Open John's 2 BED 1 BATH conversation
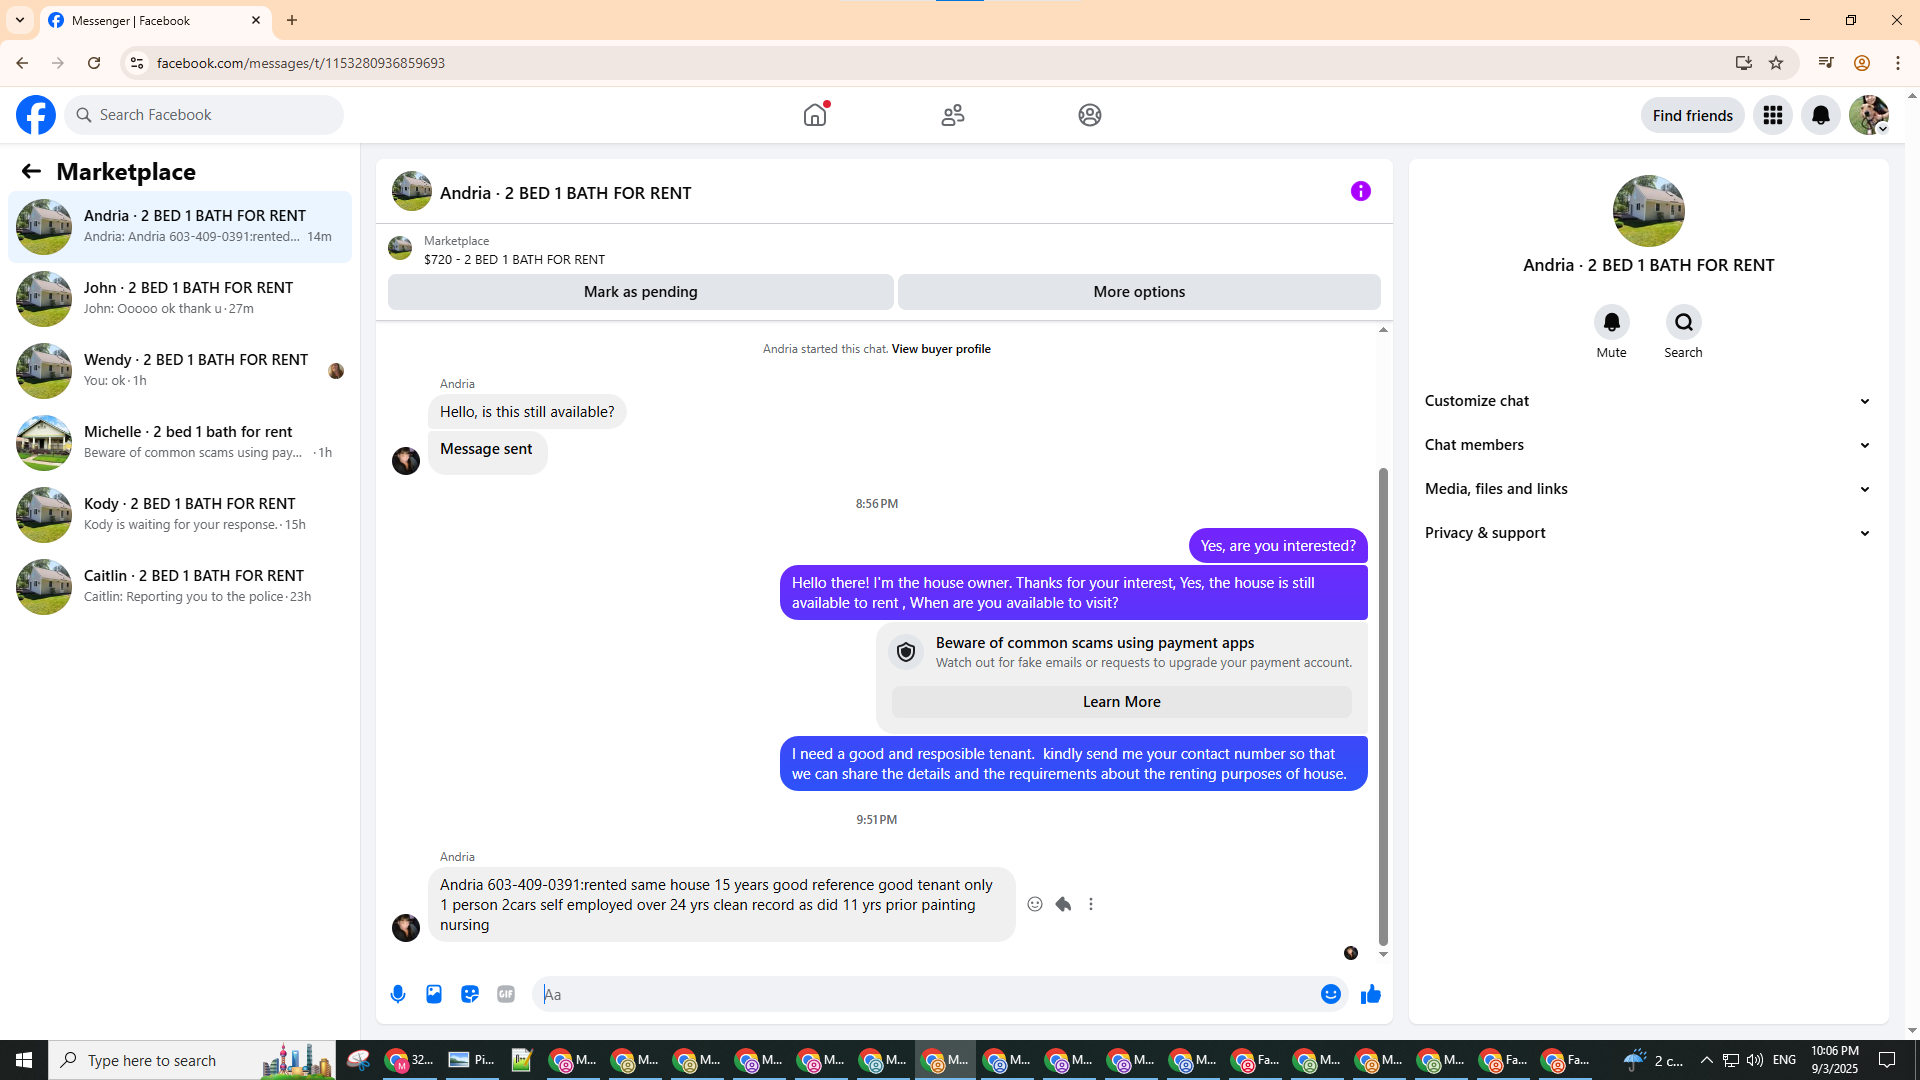The image size is (1920, 1080). pos(180,299)
